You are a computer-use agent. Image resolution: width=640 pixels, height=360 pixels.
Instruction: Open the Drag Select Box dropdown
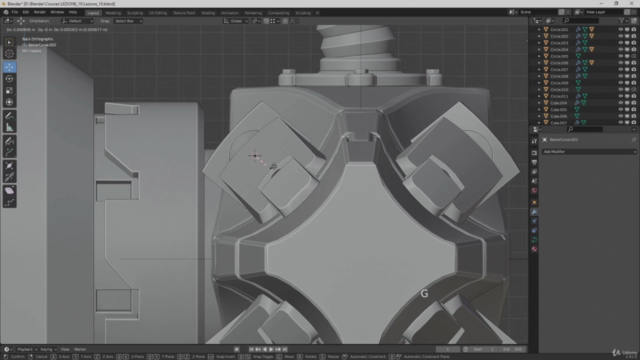128,21
